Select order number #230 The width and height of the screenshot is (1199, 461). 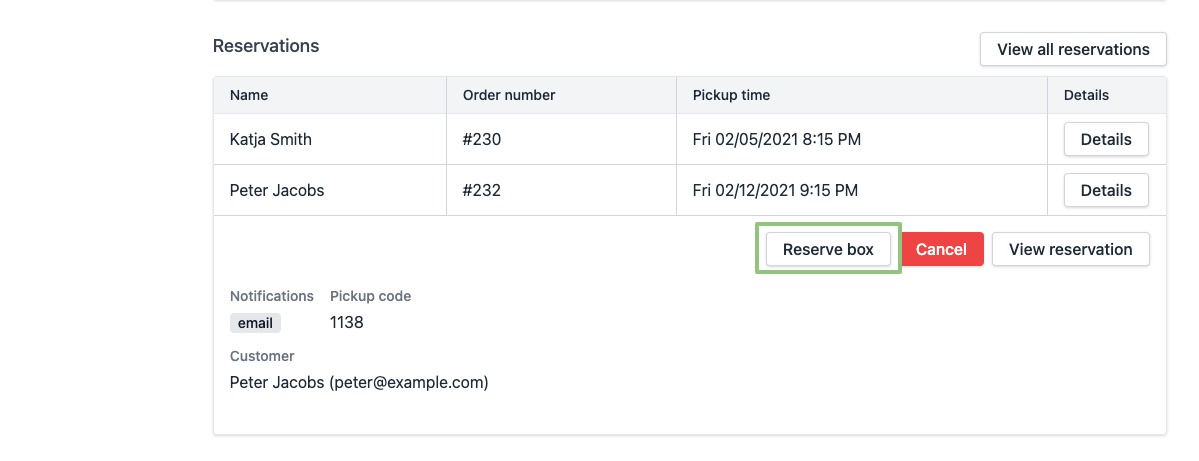[x=482, y=140]
